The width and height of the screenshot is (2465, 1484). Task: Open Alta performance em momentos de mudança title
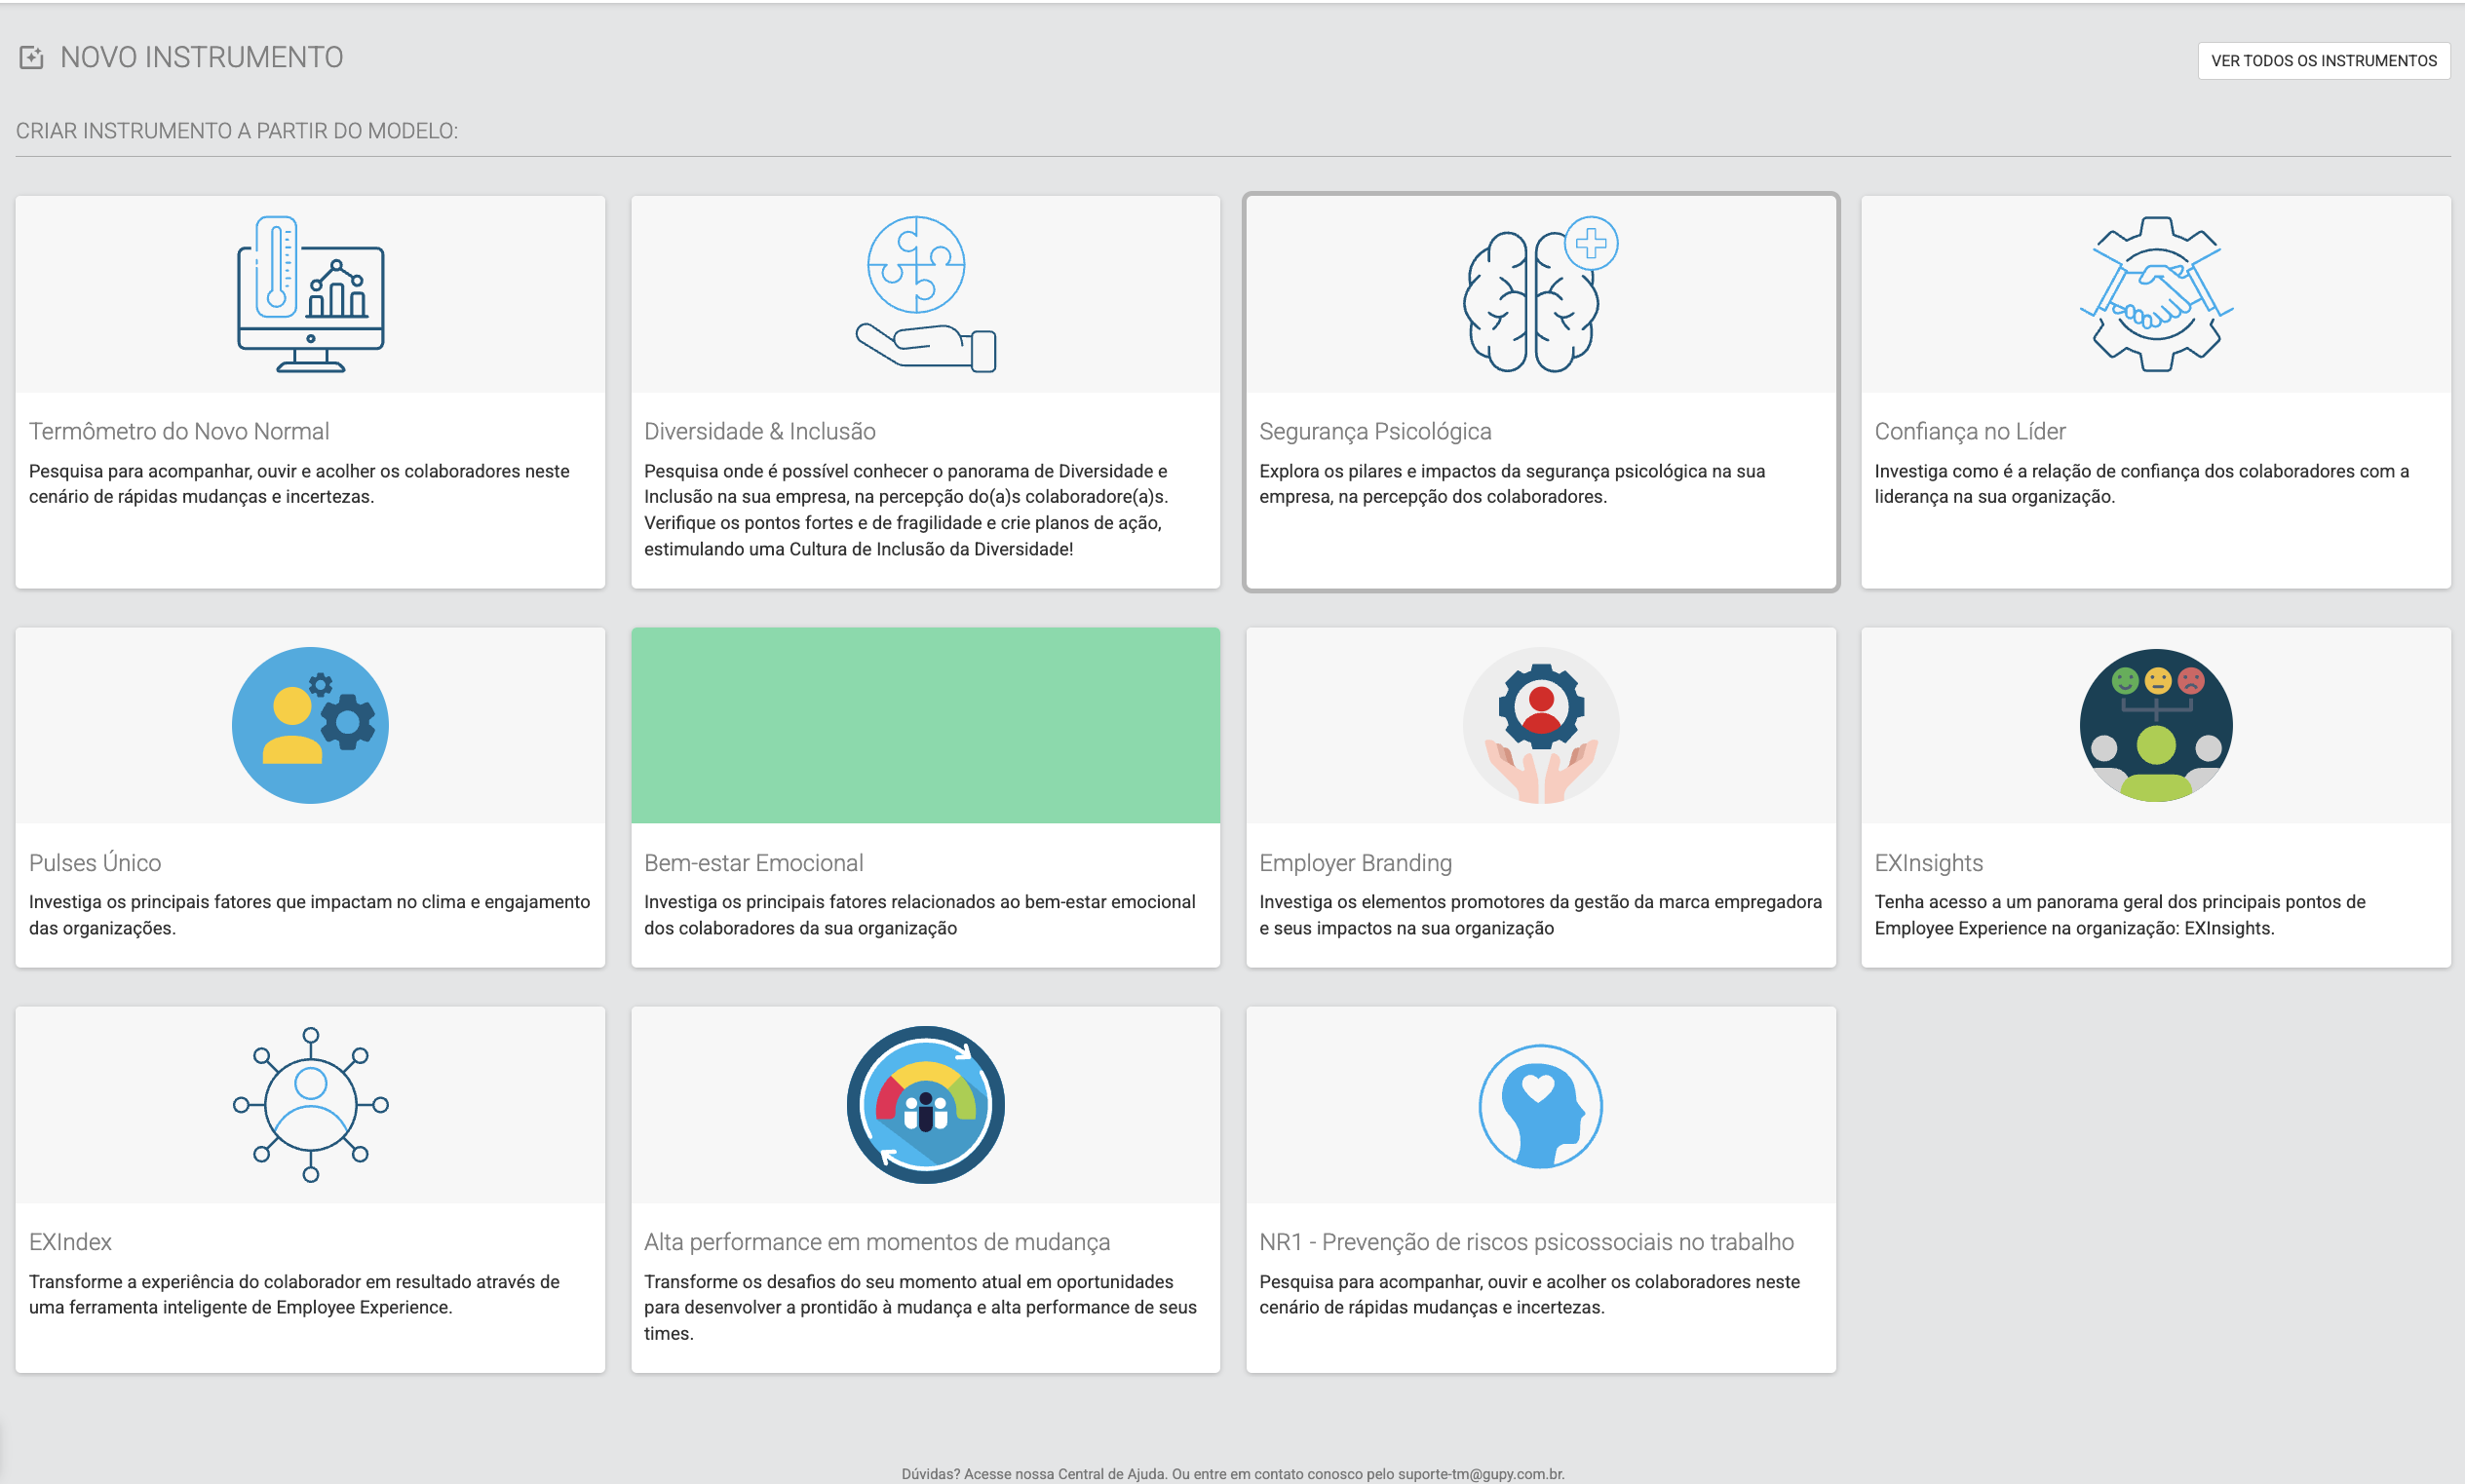[x=877, y=1241]
